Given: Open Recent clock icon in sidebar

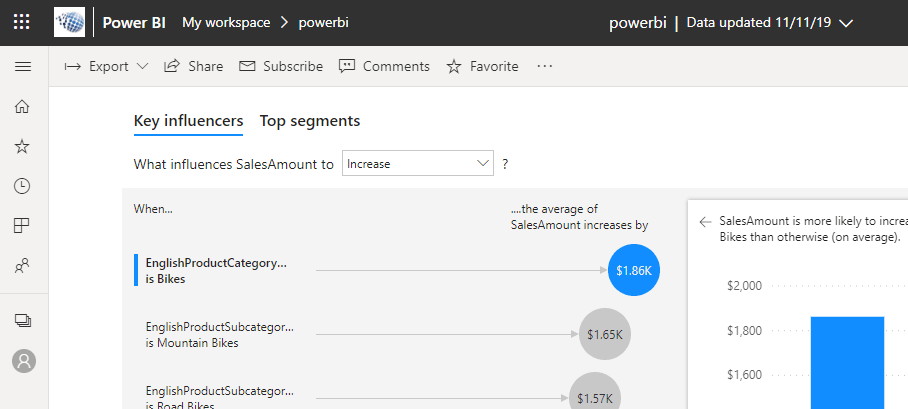Looking at the screenshot, I should click(x=22, y=186).
